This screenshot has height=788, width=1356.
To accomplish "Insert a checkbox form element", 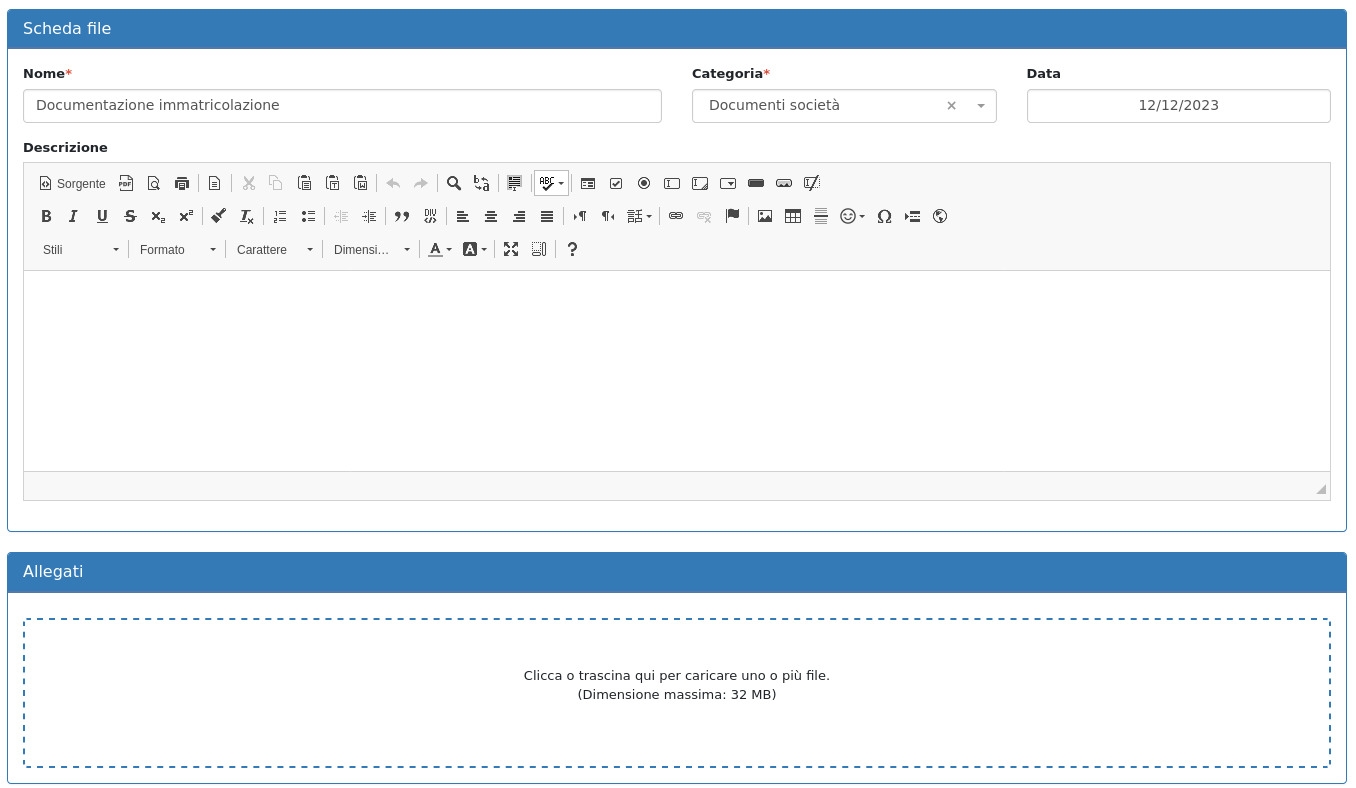I will pos(616,183).
